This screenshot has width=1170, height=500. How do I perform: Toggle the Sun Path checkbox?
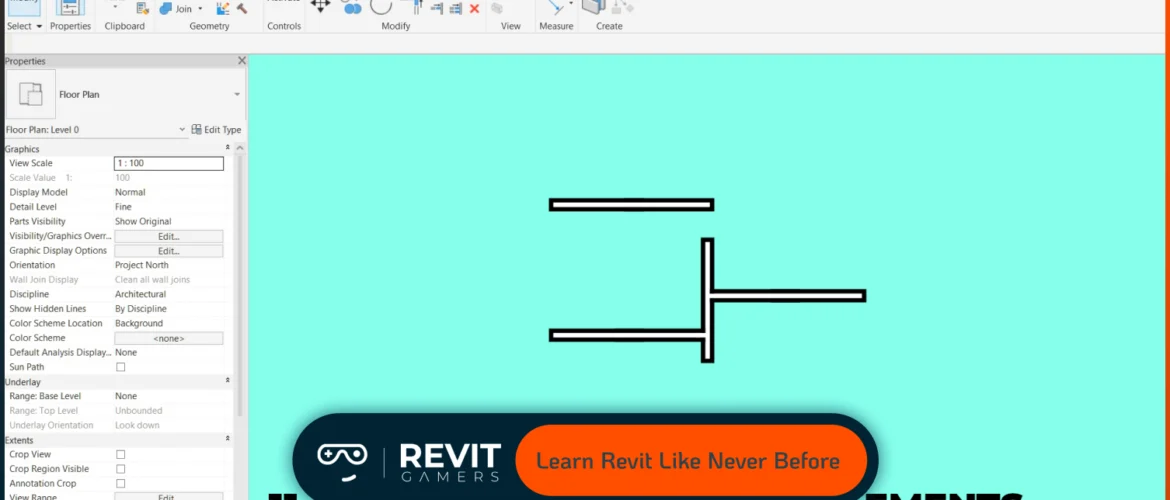[121, 367]
